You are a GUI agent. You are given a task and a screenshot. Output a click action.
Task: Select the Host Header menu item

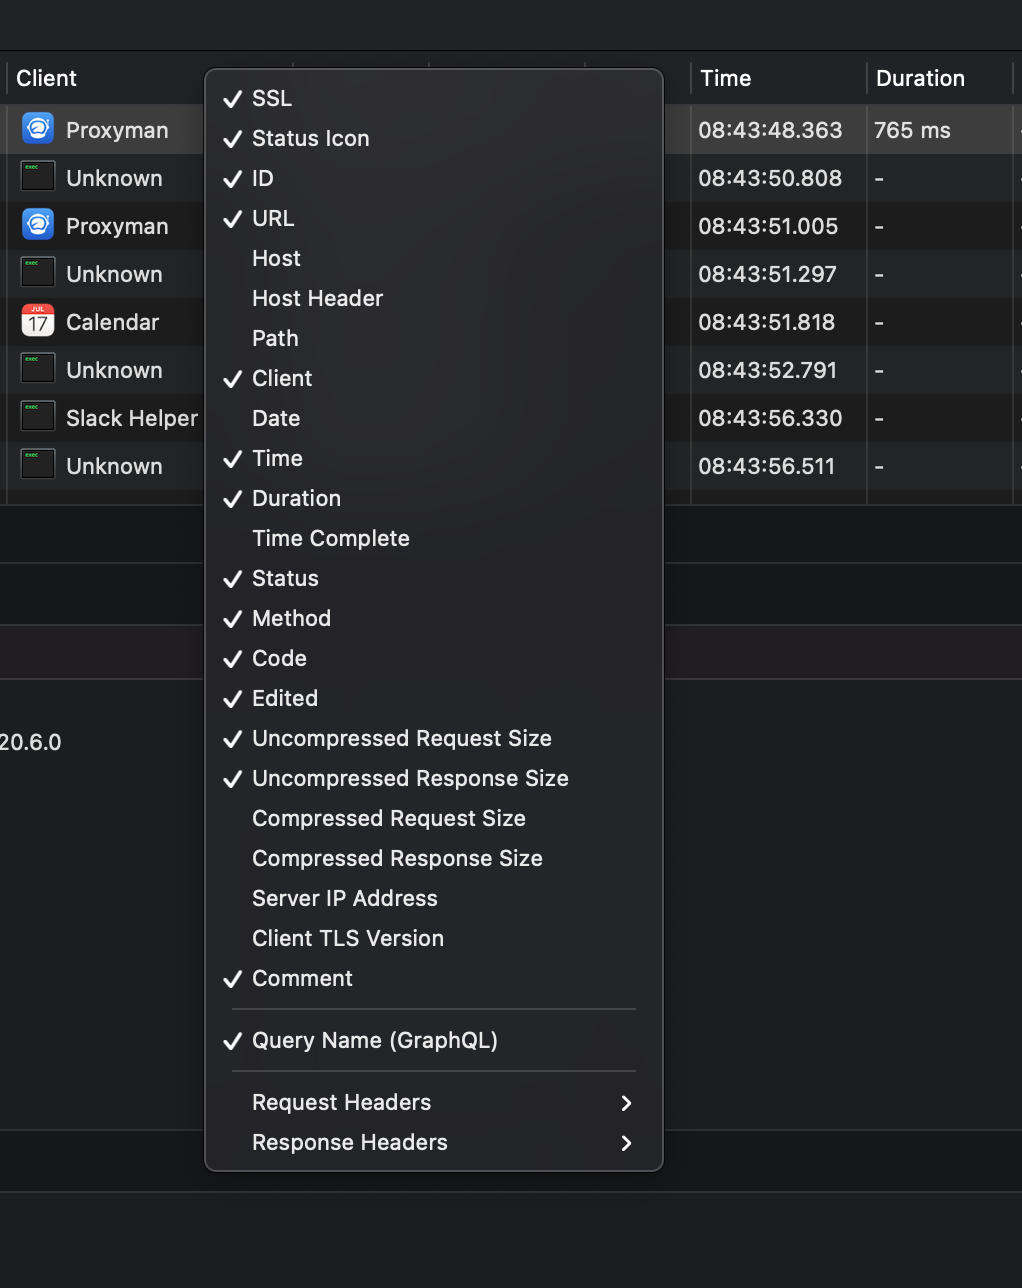tap(317, 298)
